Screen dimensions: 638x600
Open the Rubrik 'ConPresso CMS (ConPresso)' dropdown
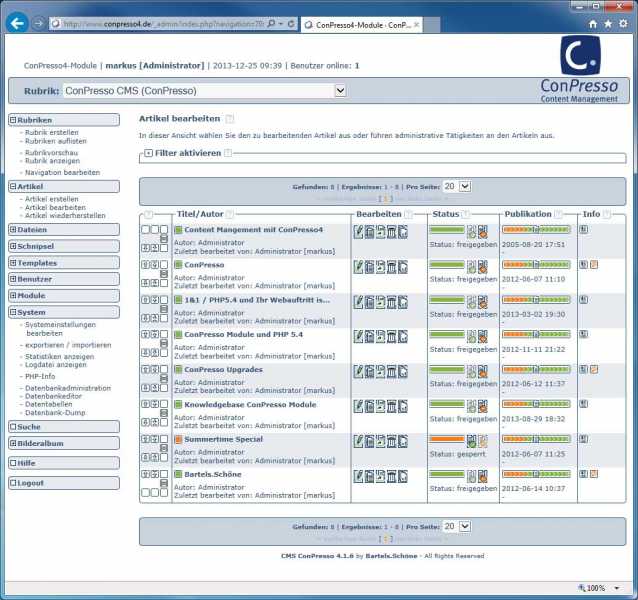340,91
